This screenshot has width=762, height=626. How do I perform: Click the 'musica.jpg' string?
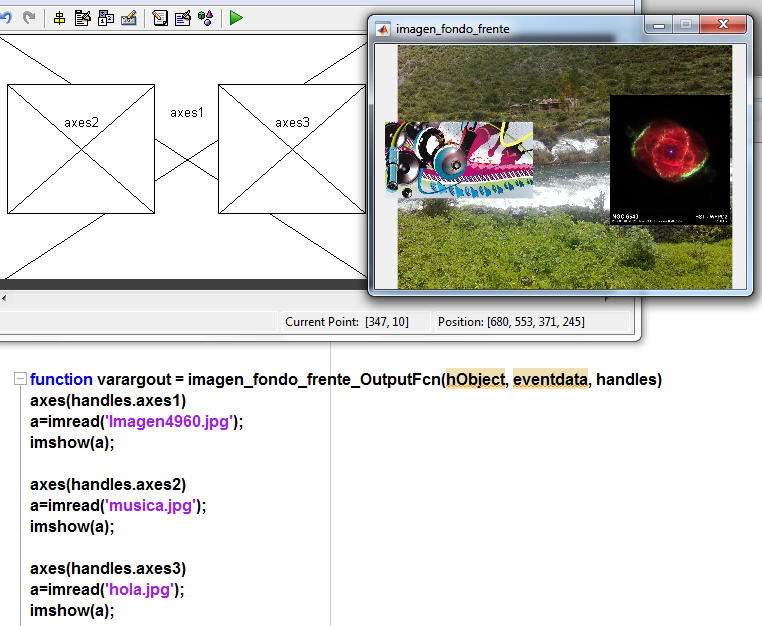coord(151,505)
